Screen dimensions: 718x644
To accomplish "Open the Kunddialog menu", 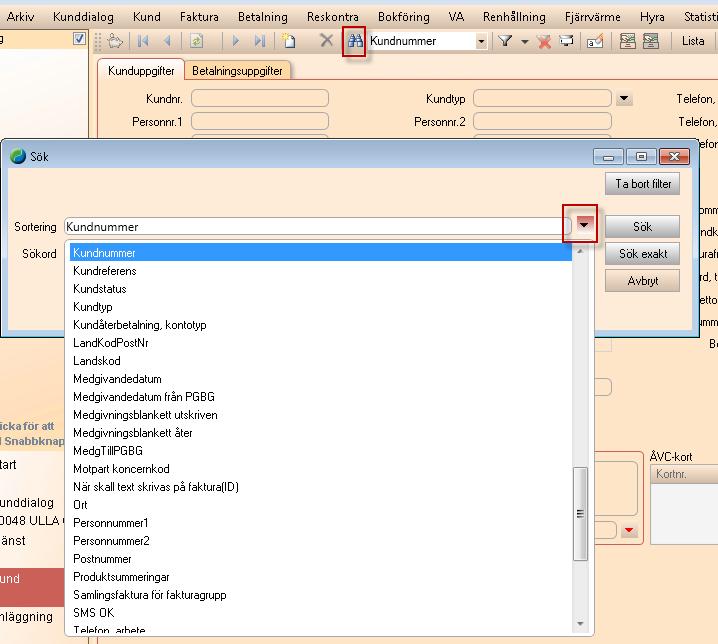I will (83, 17).
